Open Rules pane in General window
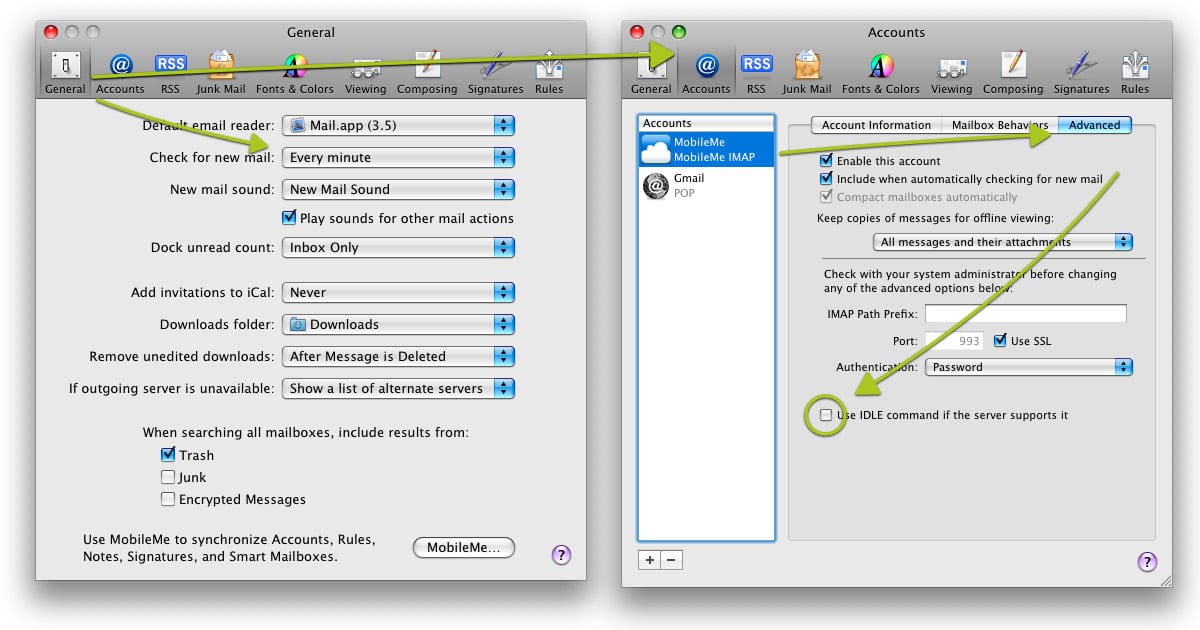The image size is (1200, 630). (x=549, y=73)
